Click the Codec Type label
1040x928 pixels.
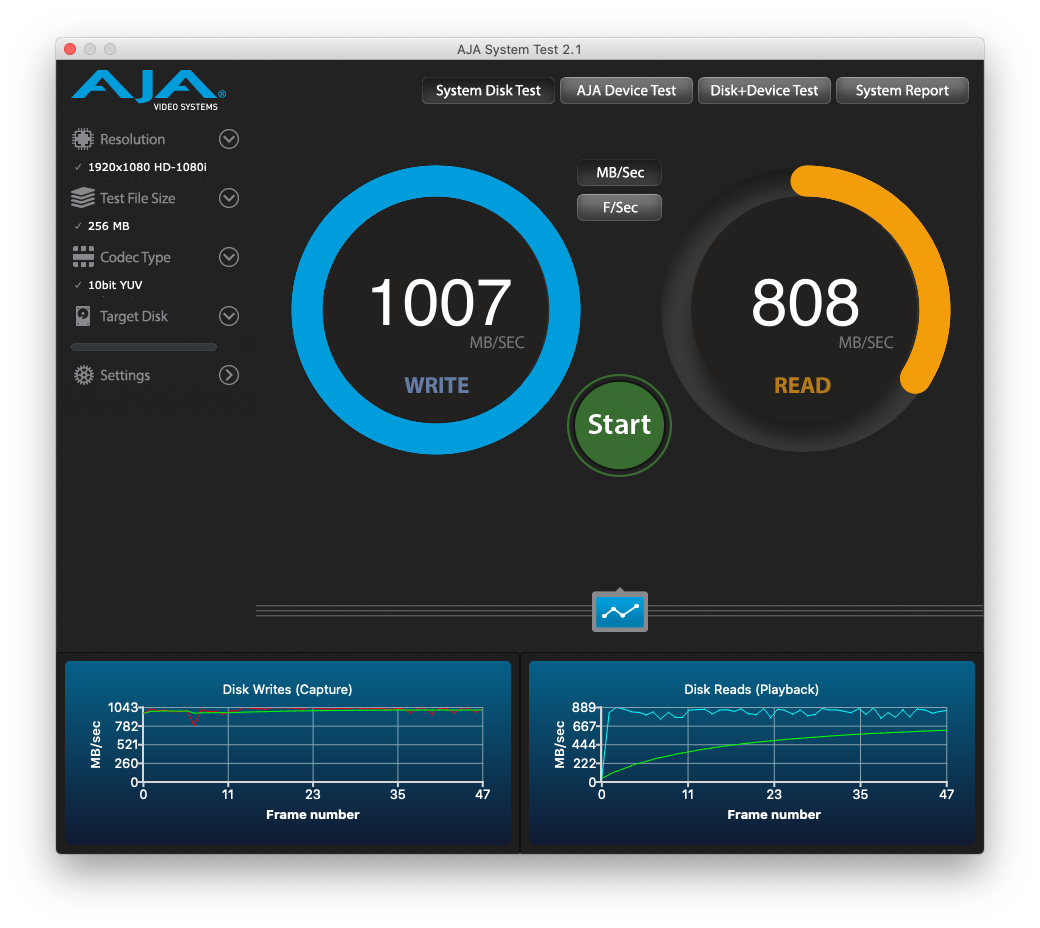point(135,257)
